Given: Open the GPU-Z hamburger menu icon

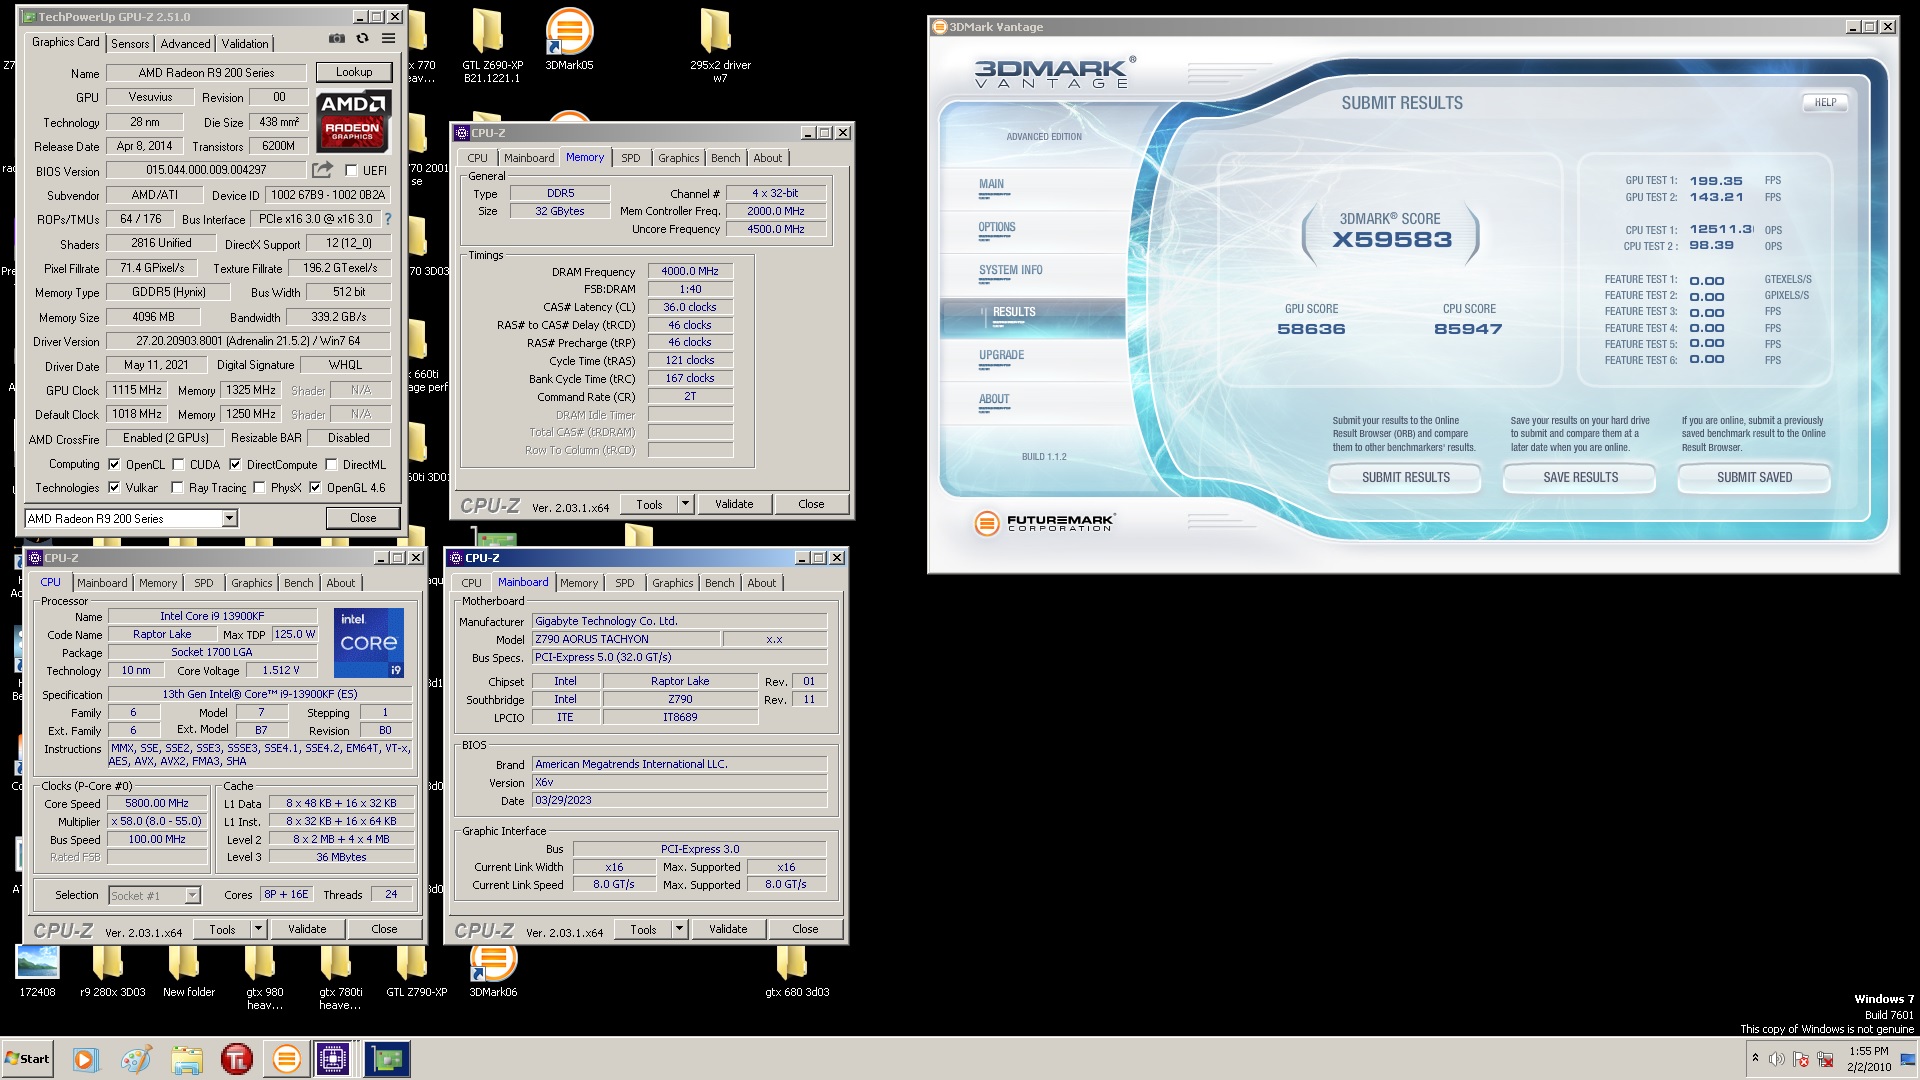Looking at the screenshot, I should (388, 39).
